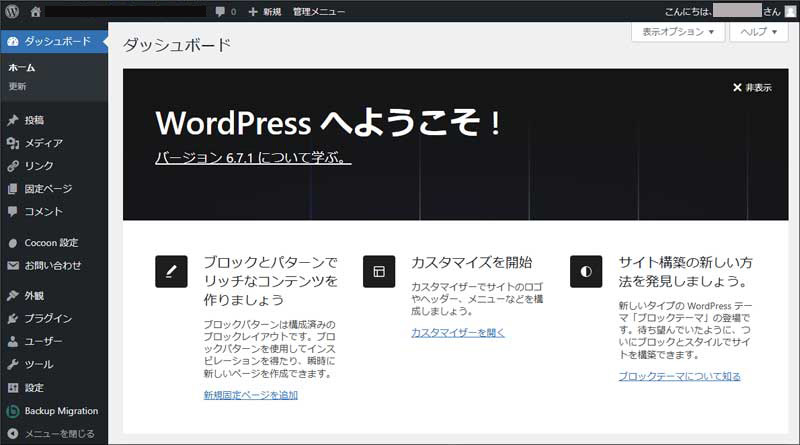Click the pencil icon beside the block patterns heading
Viewport: 800px width, 445px height.
coord(171,271)
